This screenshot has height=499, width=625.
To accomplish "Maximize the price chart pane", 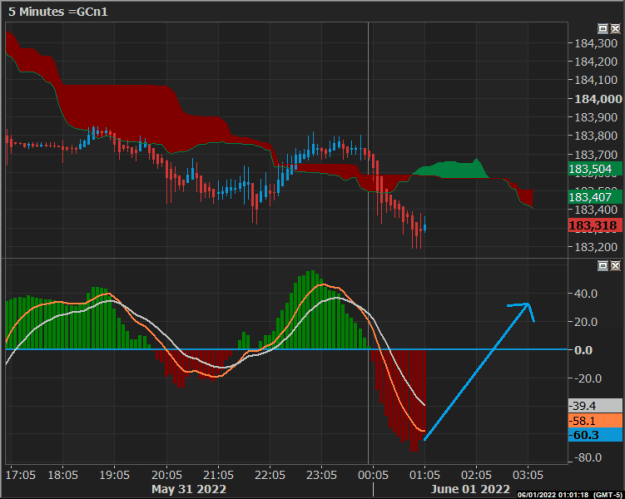I will click(603, 29).
